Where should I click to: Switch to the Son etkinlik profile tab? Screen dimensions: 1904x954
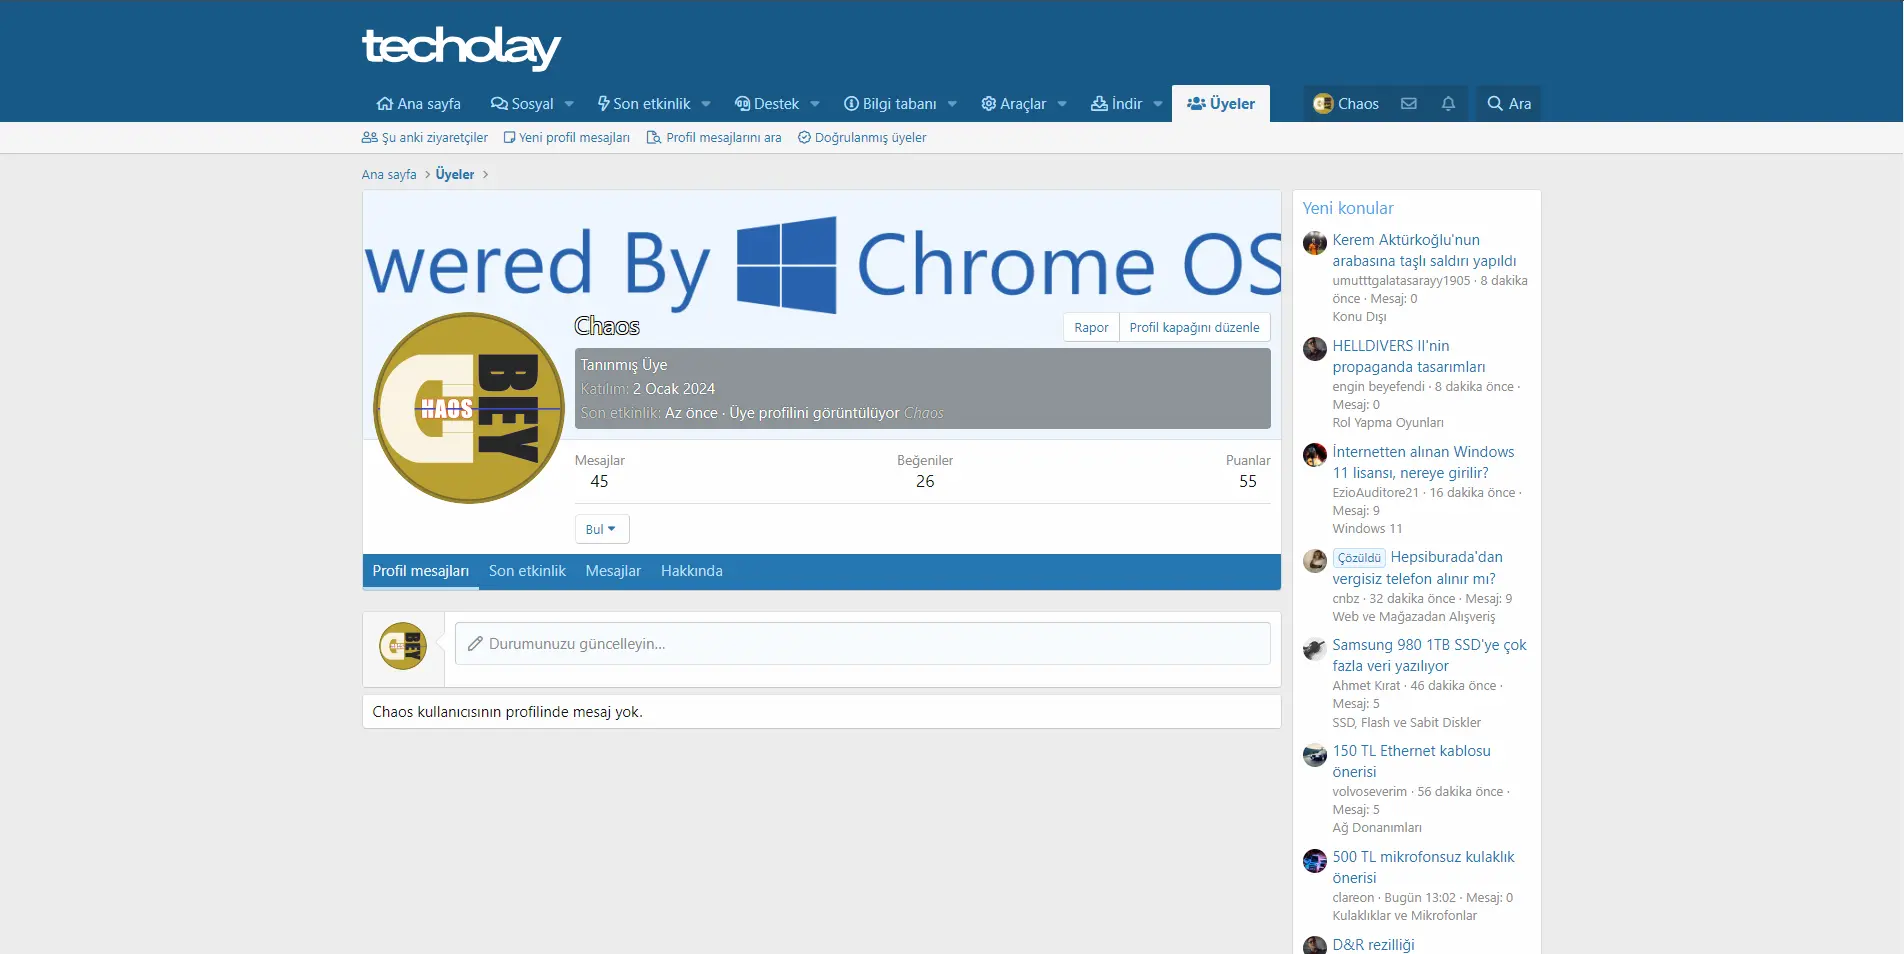click(x=527, y=572)
